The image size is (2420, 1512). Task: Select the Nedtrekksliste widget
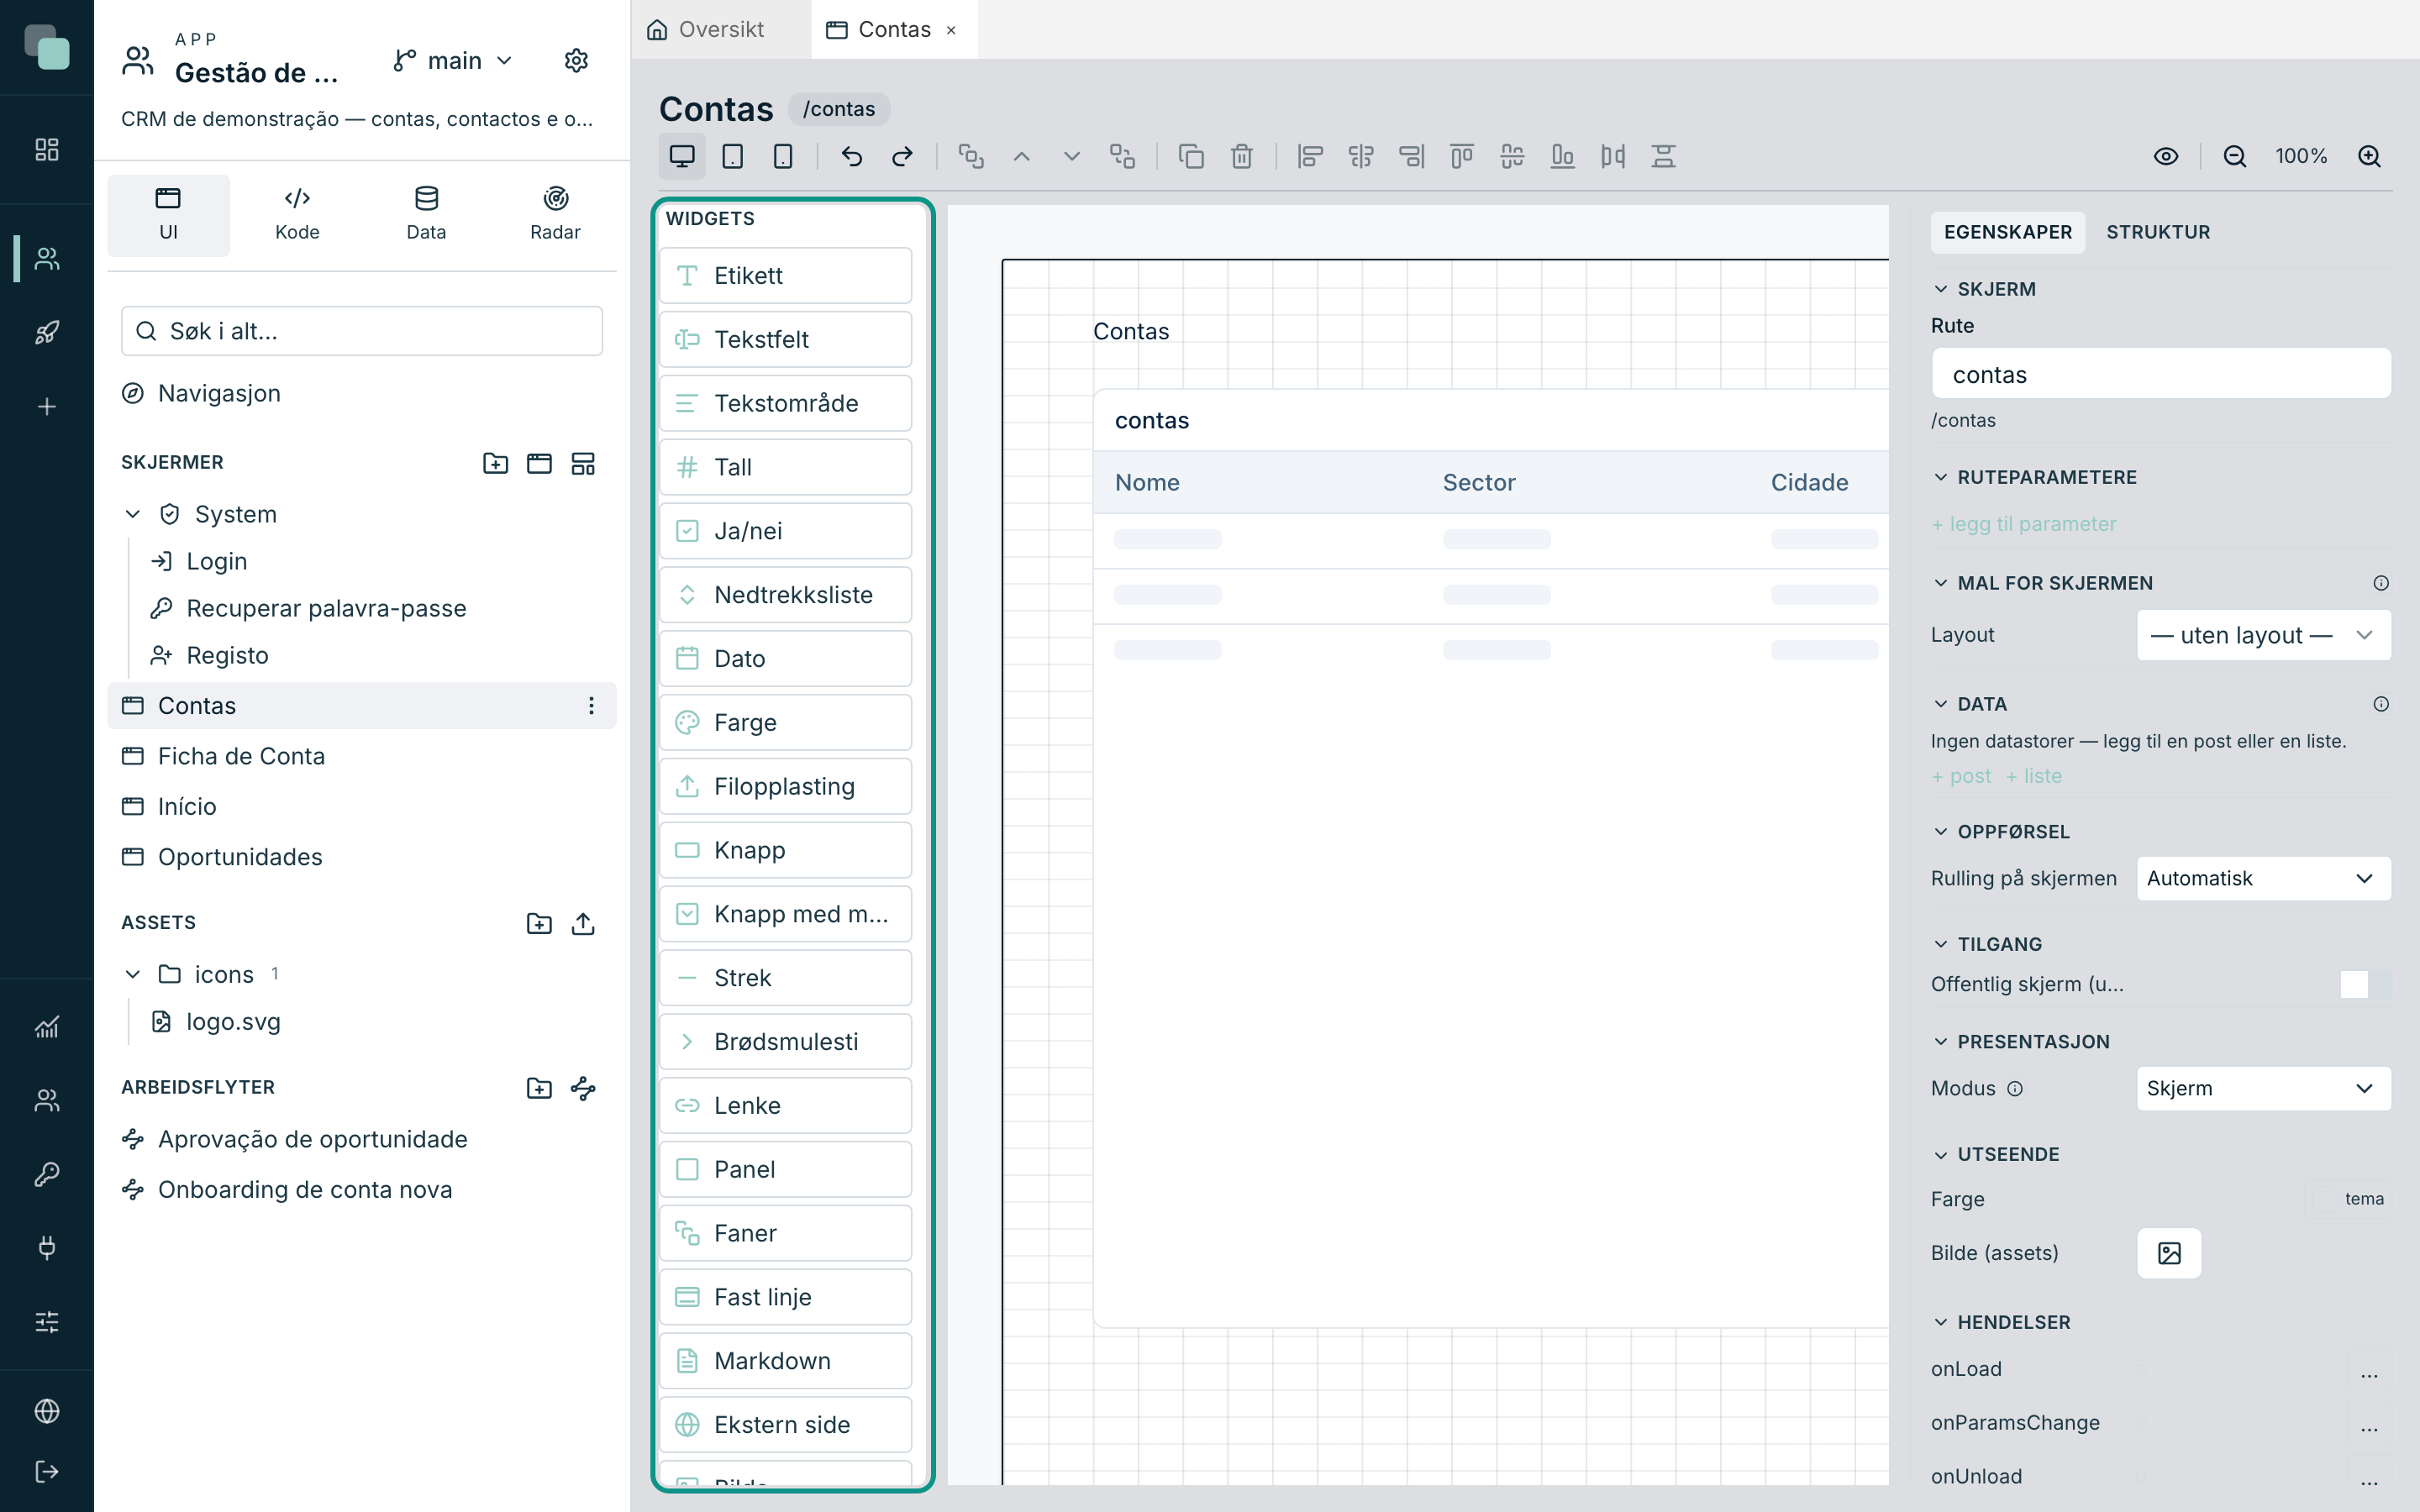pyautogui.click(x=786, y=595)
